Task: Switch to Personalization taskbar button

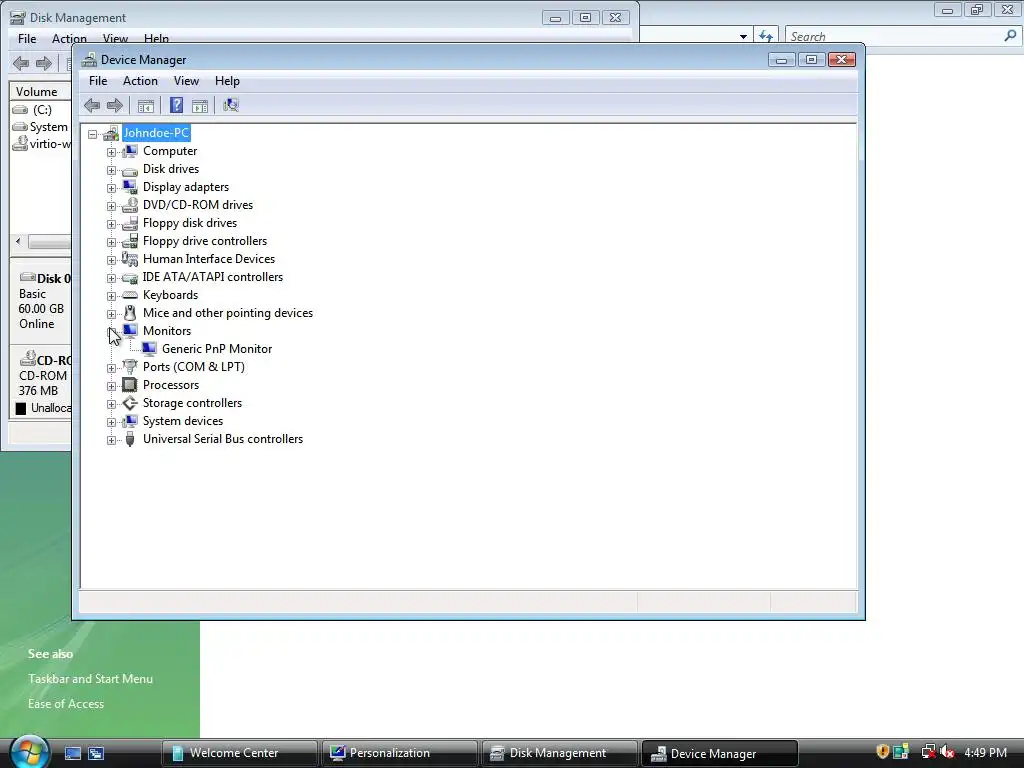Action: (x=399, y=754)
